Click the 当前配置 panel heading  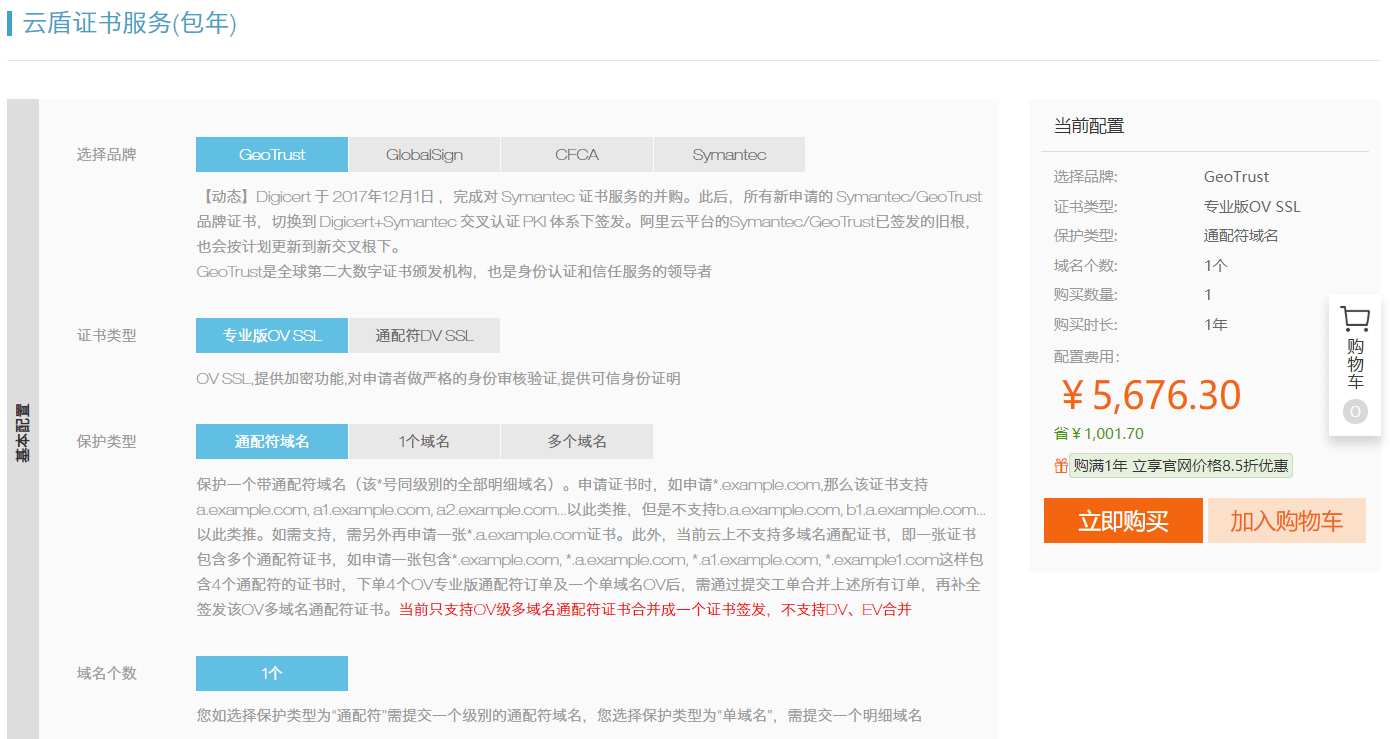(1089, 126)
